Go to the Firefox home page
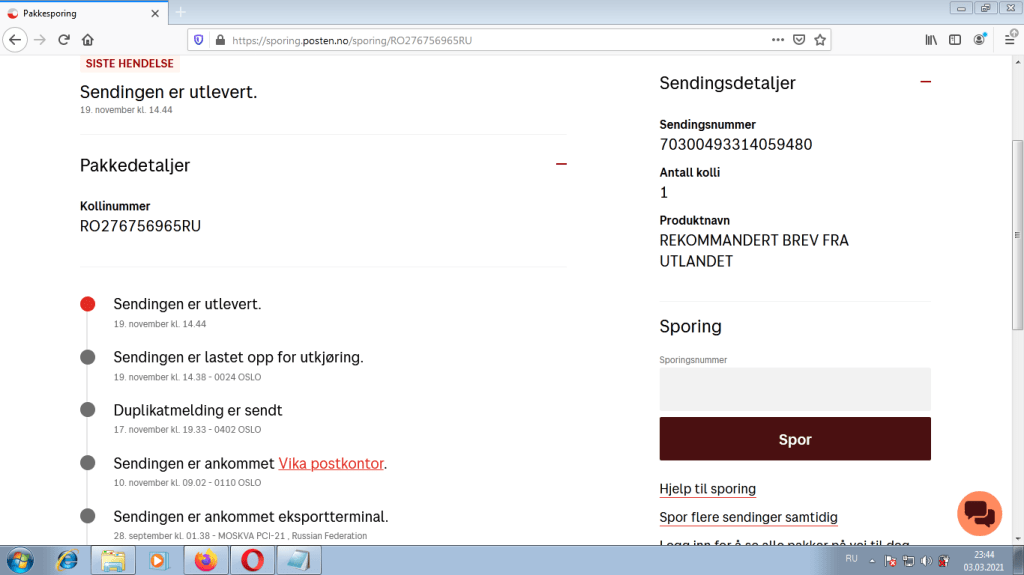The width and height of the screenshot is (1024, 575). click(88, 40)
